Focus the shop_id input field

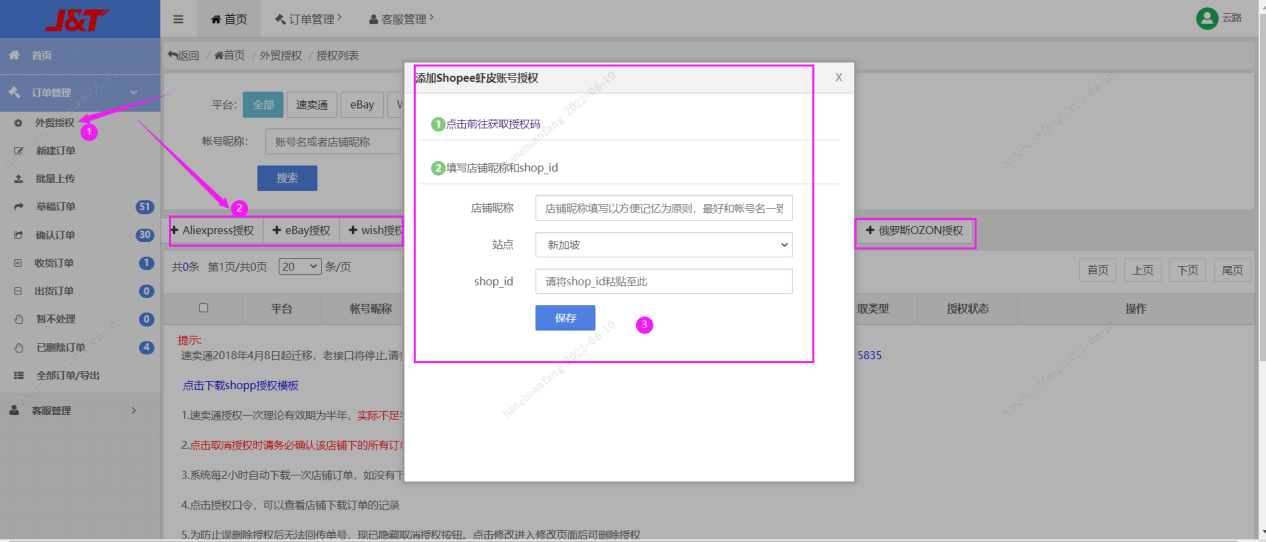pyautogui.click(x=664, y=281)
